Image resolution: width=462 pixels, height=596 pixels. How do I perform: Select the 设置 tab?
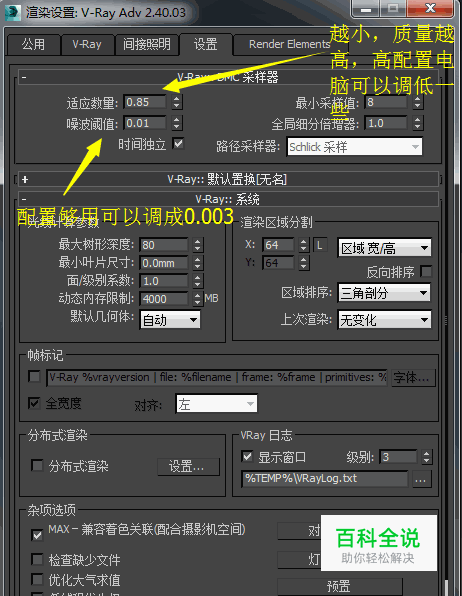pyautogui.click(x=206, y=44)
